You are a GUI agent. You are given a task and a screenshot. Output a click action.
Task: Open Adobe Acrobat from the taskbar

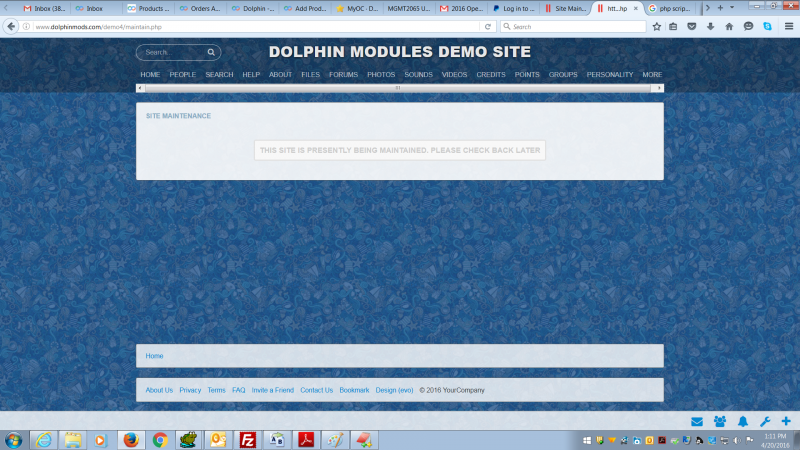[306, 440]
